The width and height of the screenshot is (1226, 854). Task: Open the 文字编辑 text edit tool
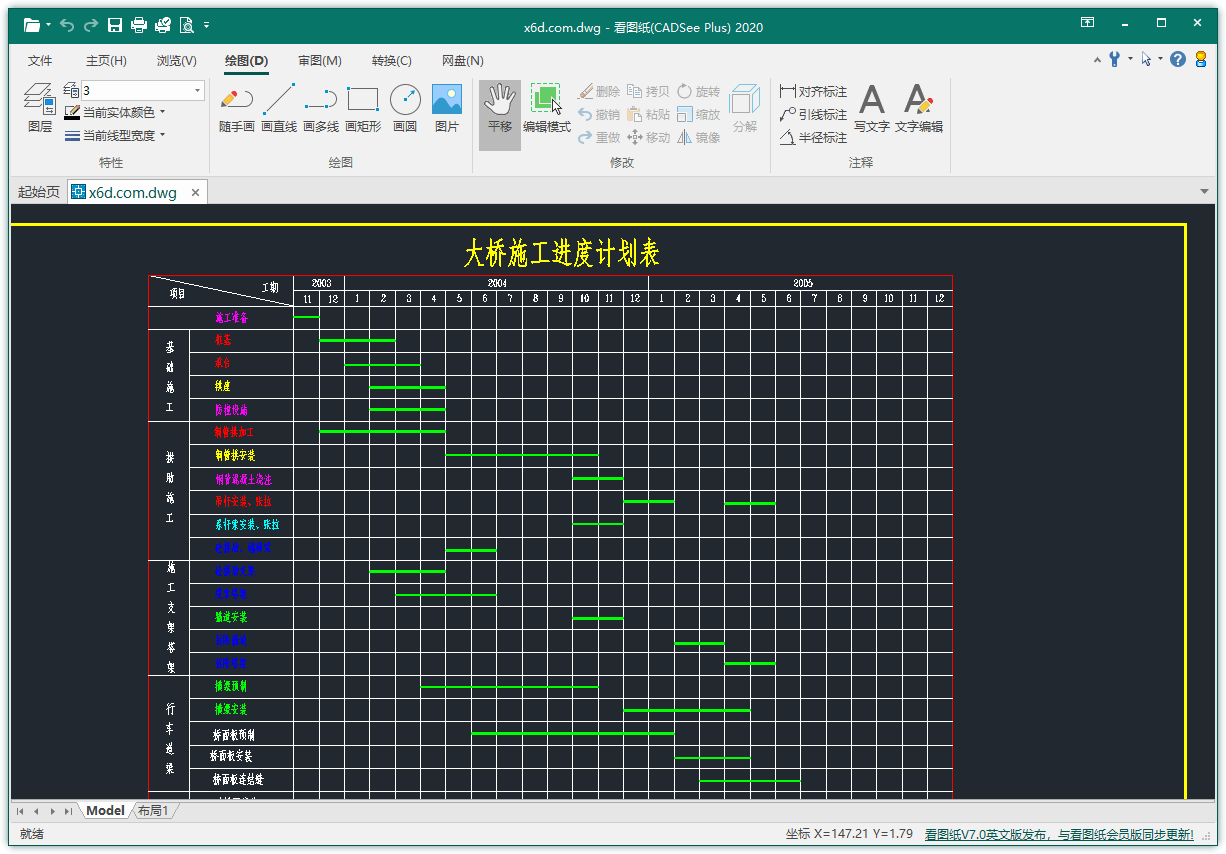pos(918,108)
